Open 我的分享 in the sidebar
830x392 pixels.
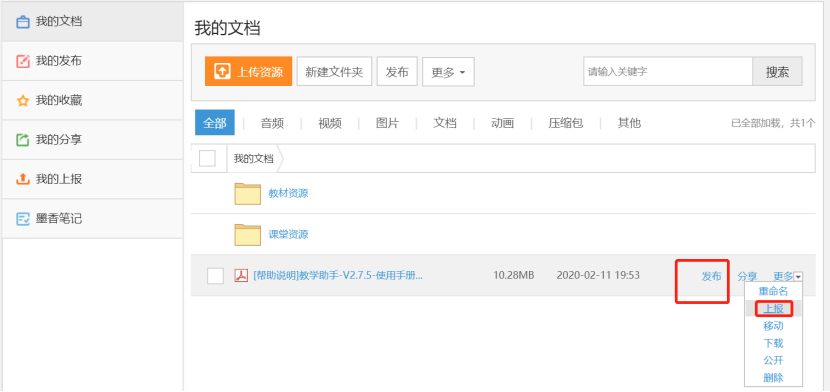(93, 140)
